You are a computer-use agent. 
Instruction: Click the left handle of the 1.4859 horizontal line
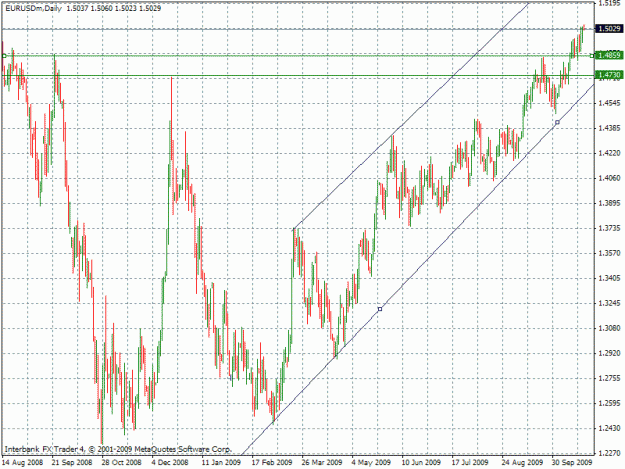coord(4,56)
